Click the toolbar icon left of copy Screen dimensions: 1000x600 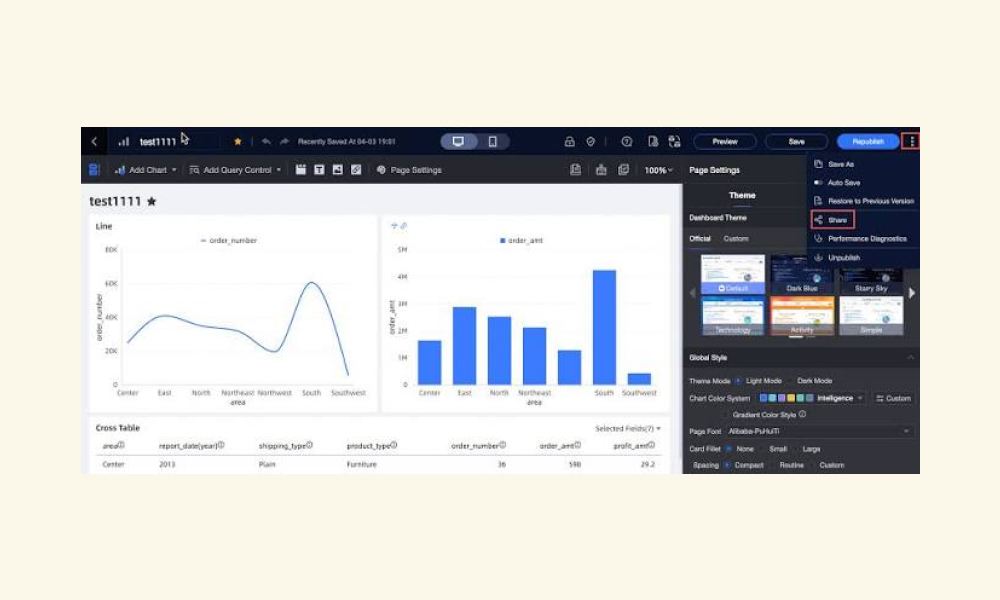(601, 170)
